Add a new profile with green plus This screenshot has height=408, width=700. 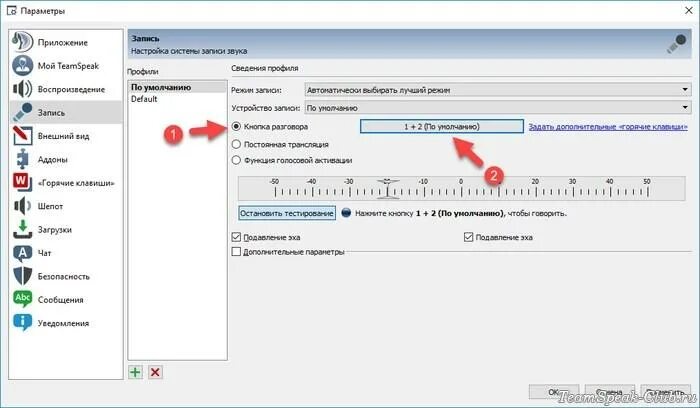point(135,372)
